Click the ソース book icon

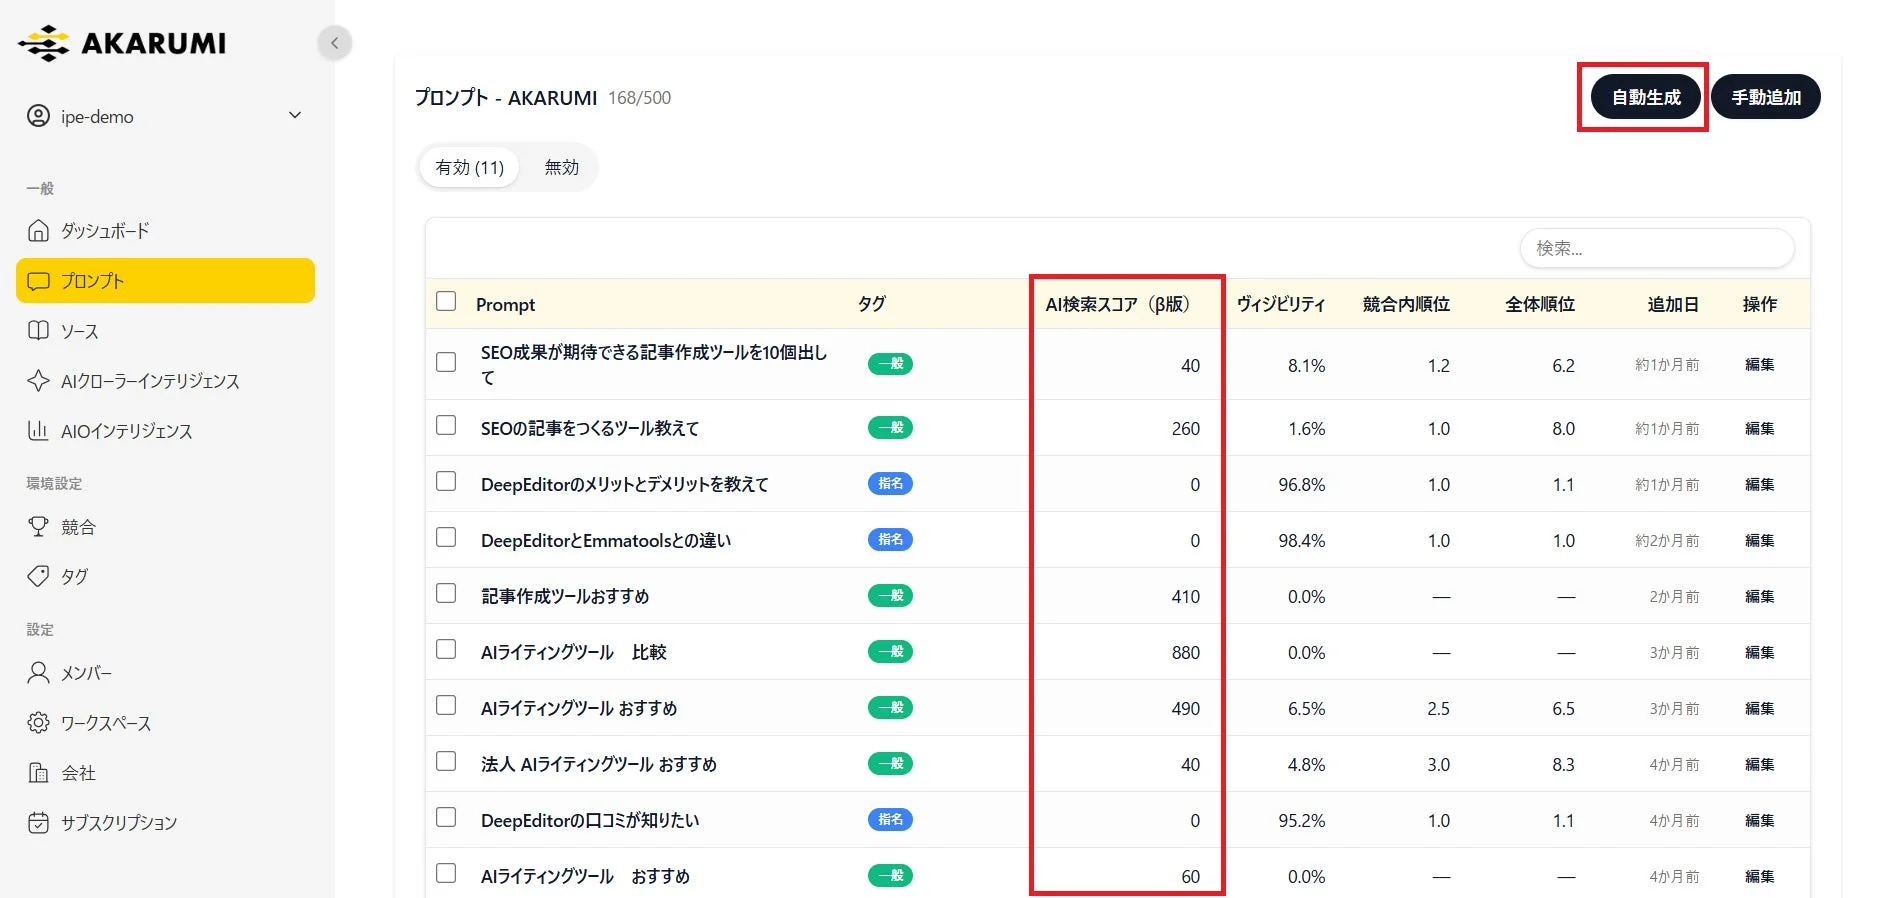pos(38,331)
